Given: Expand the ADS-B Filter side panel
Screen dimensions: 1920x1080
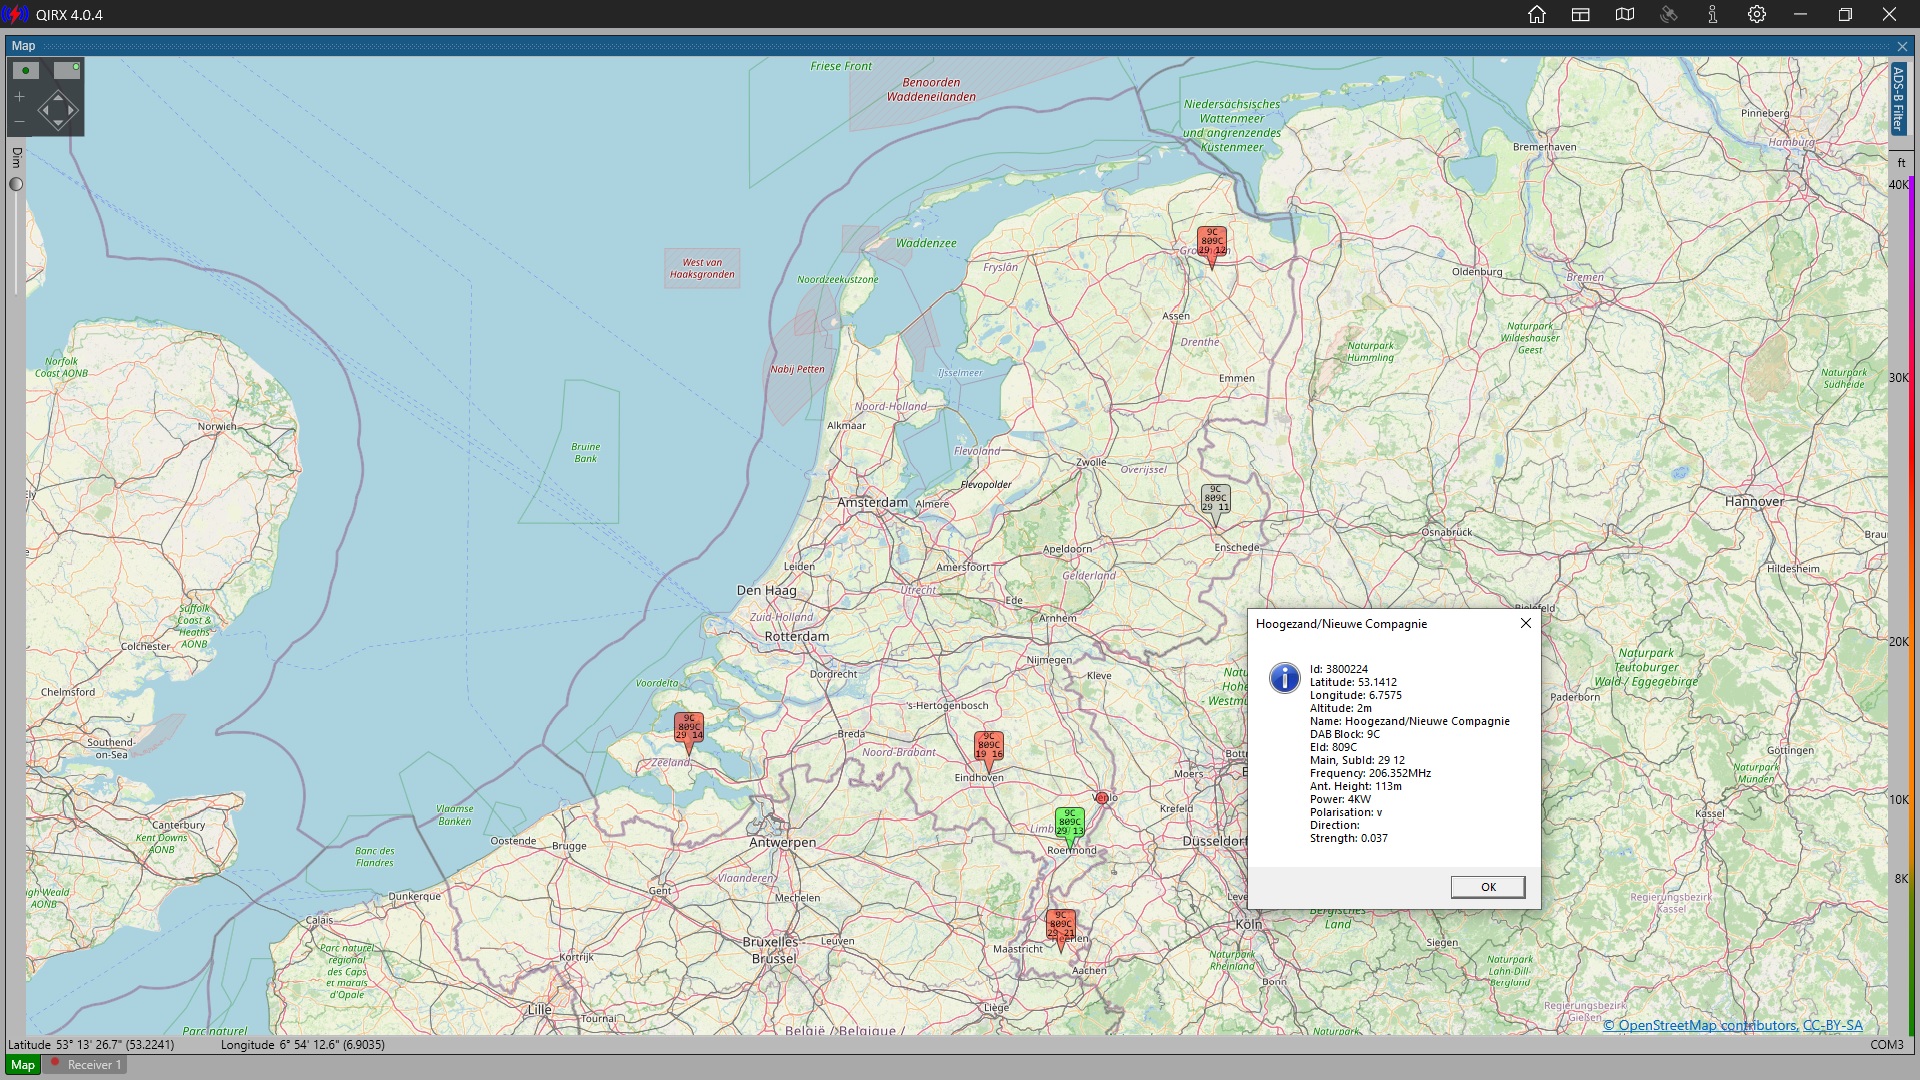Looking at the screenshot, I should [x=1898, y=98].
